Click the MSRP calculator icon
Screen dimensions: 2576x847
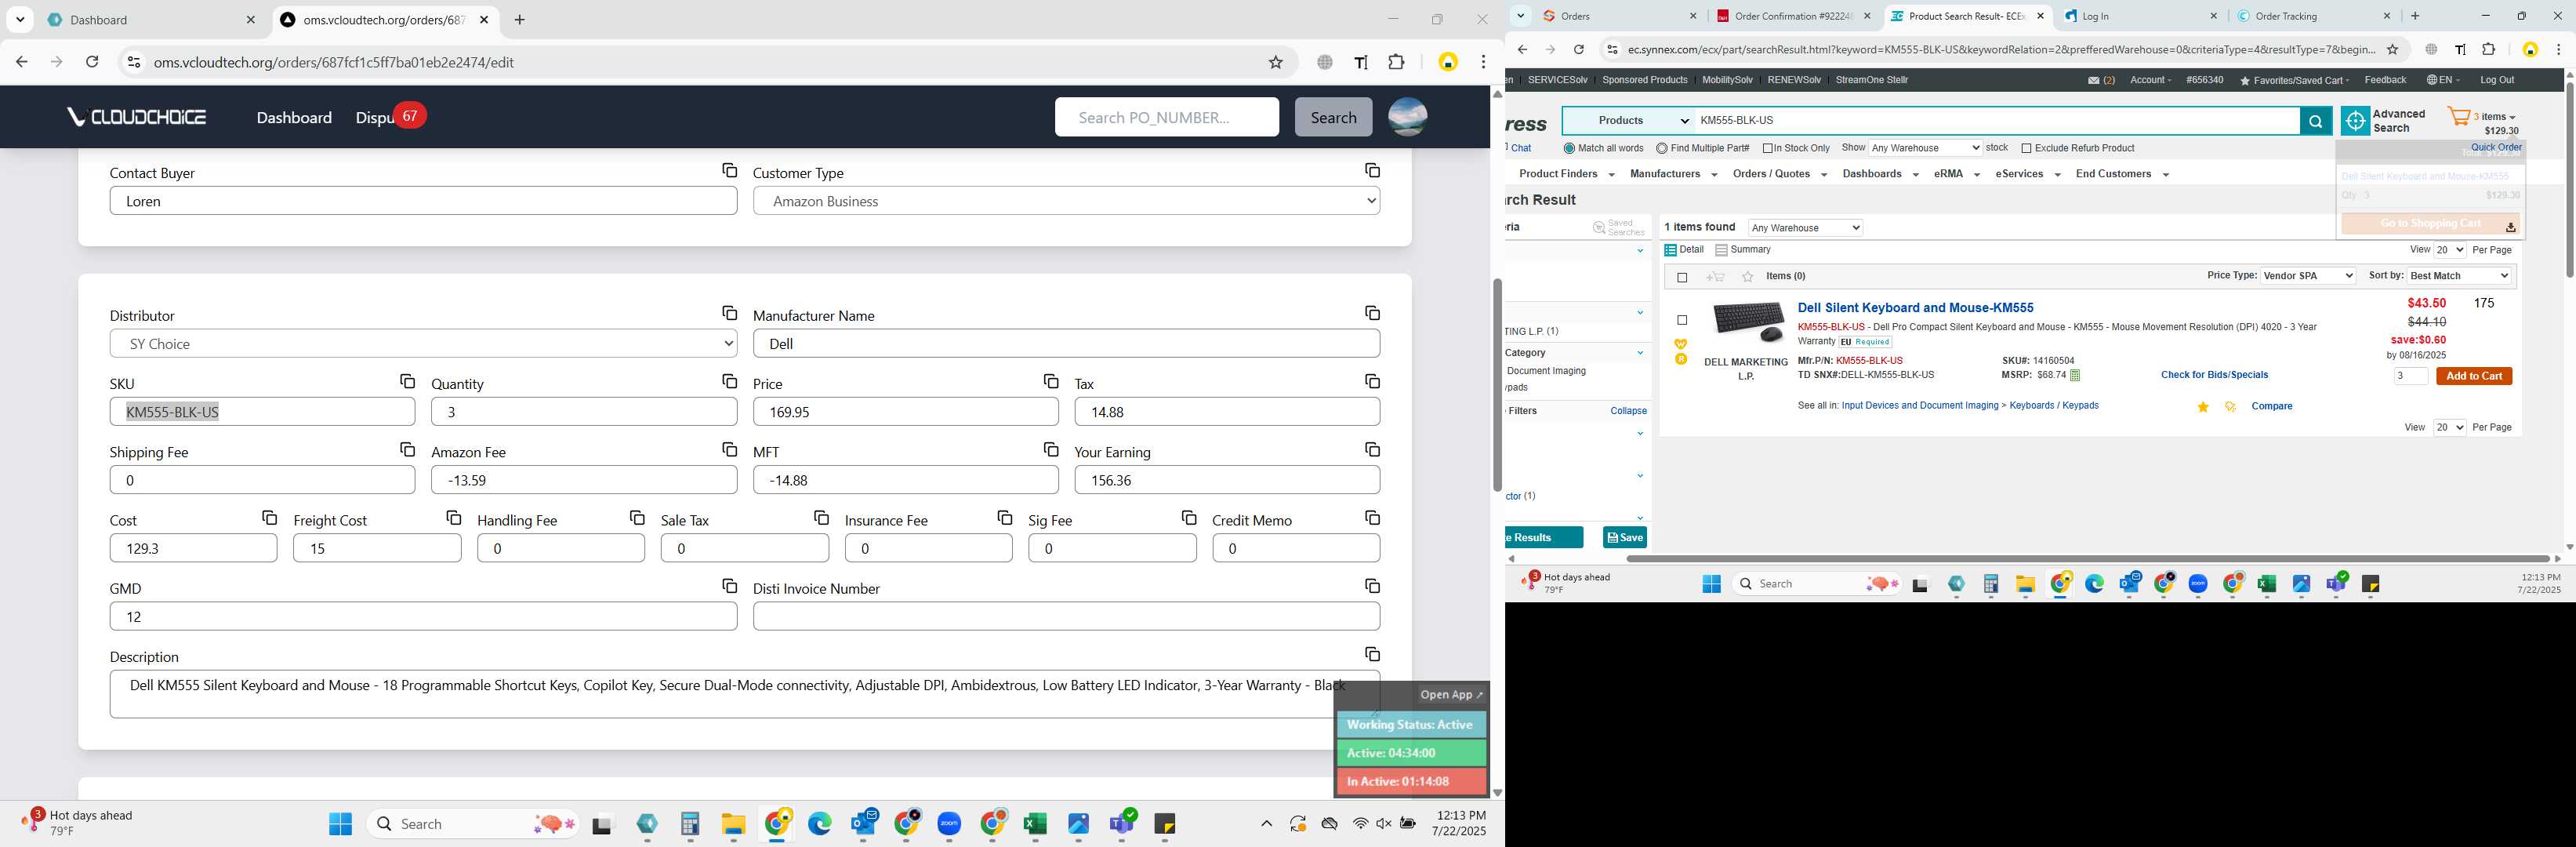2075,376
